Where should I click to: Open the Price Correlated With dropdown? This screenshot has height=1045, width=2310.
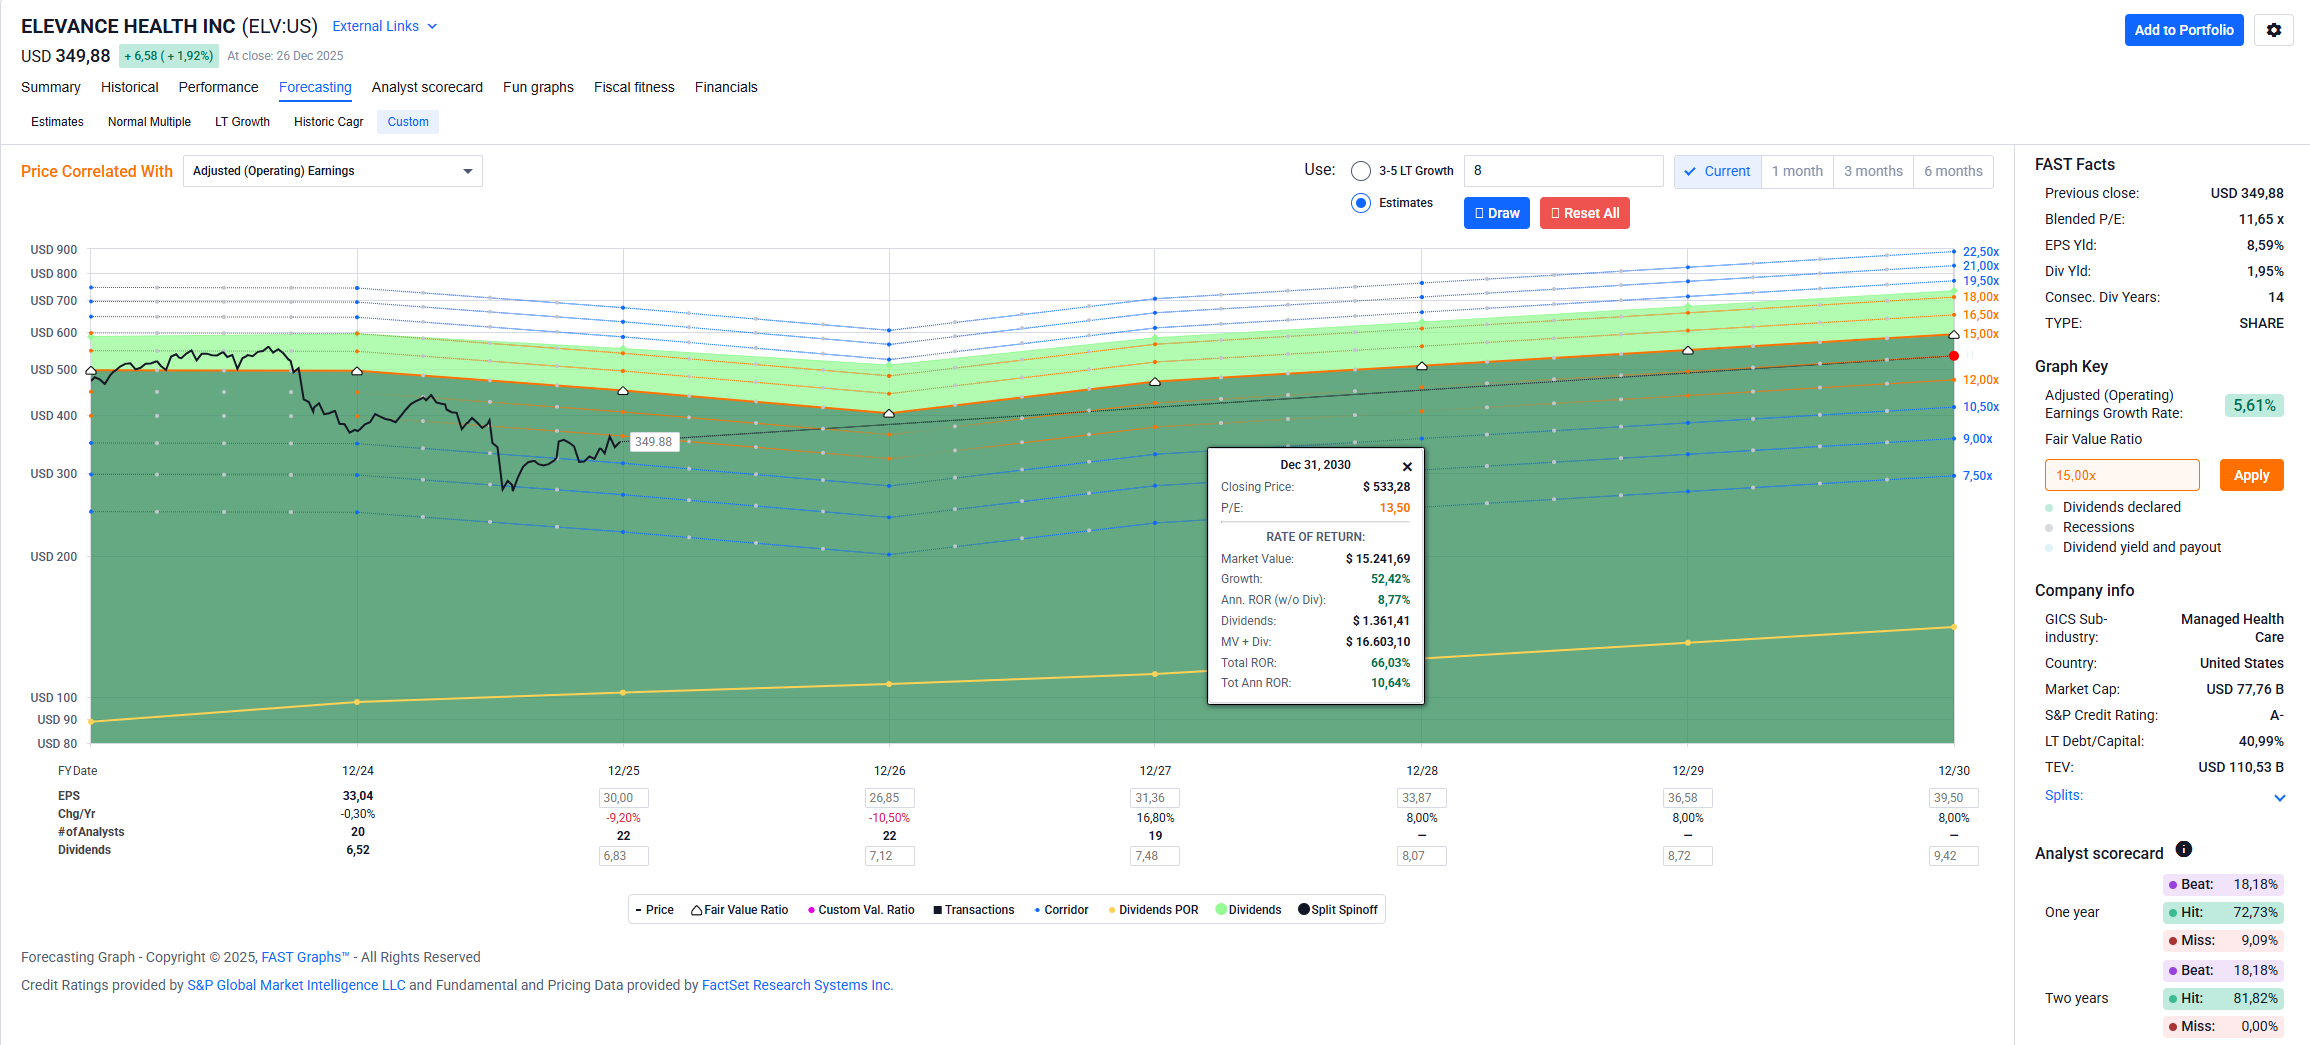[x=332, y=171]
